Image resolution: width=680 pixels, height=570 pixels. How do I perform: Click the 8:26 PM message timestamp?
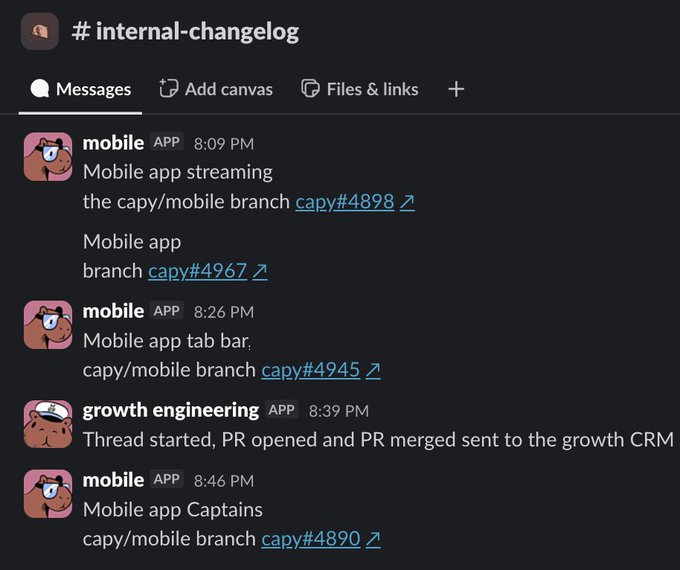pyautogui.click(x=224, y=312)
